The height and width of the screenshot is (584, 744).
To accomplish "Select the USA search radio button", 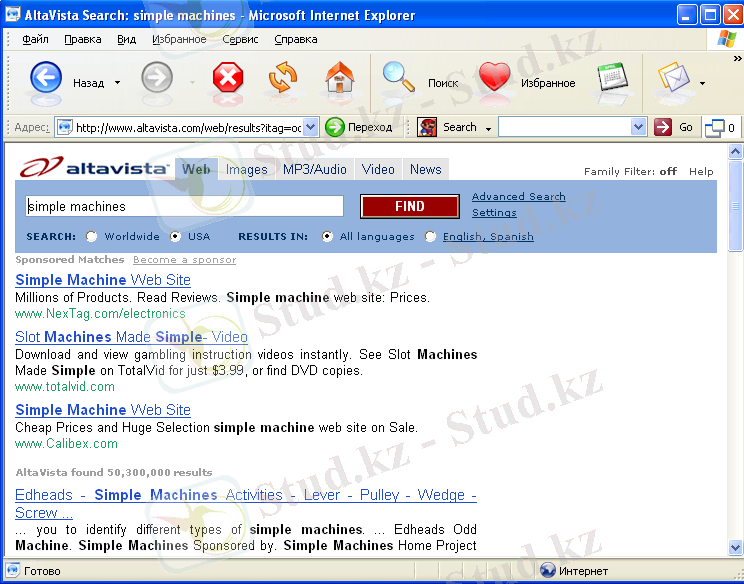I will [x=175, y=236].
